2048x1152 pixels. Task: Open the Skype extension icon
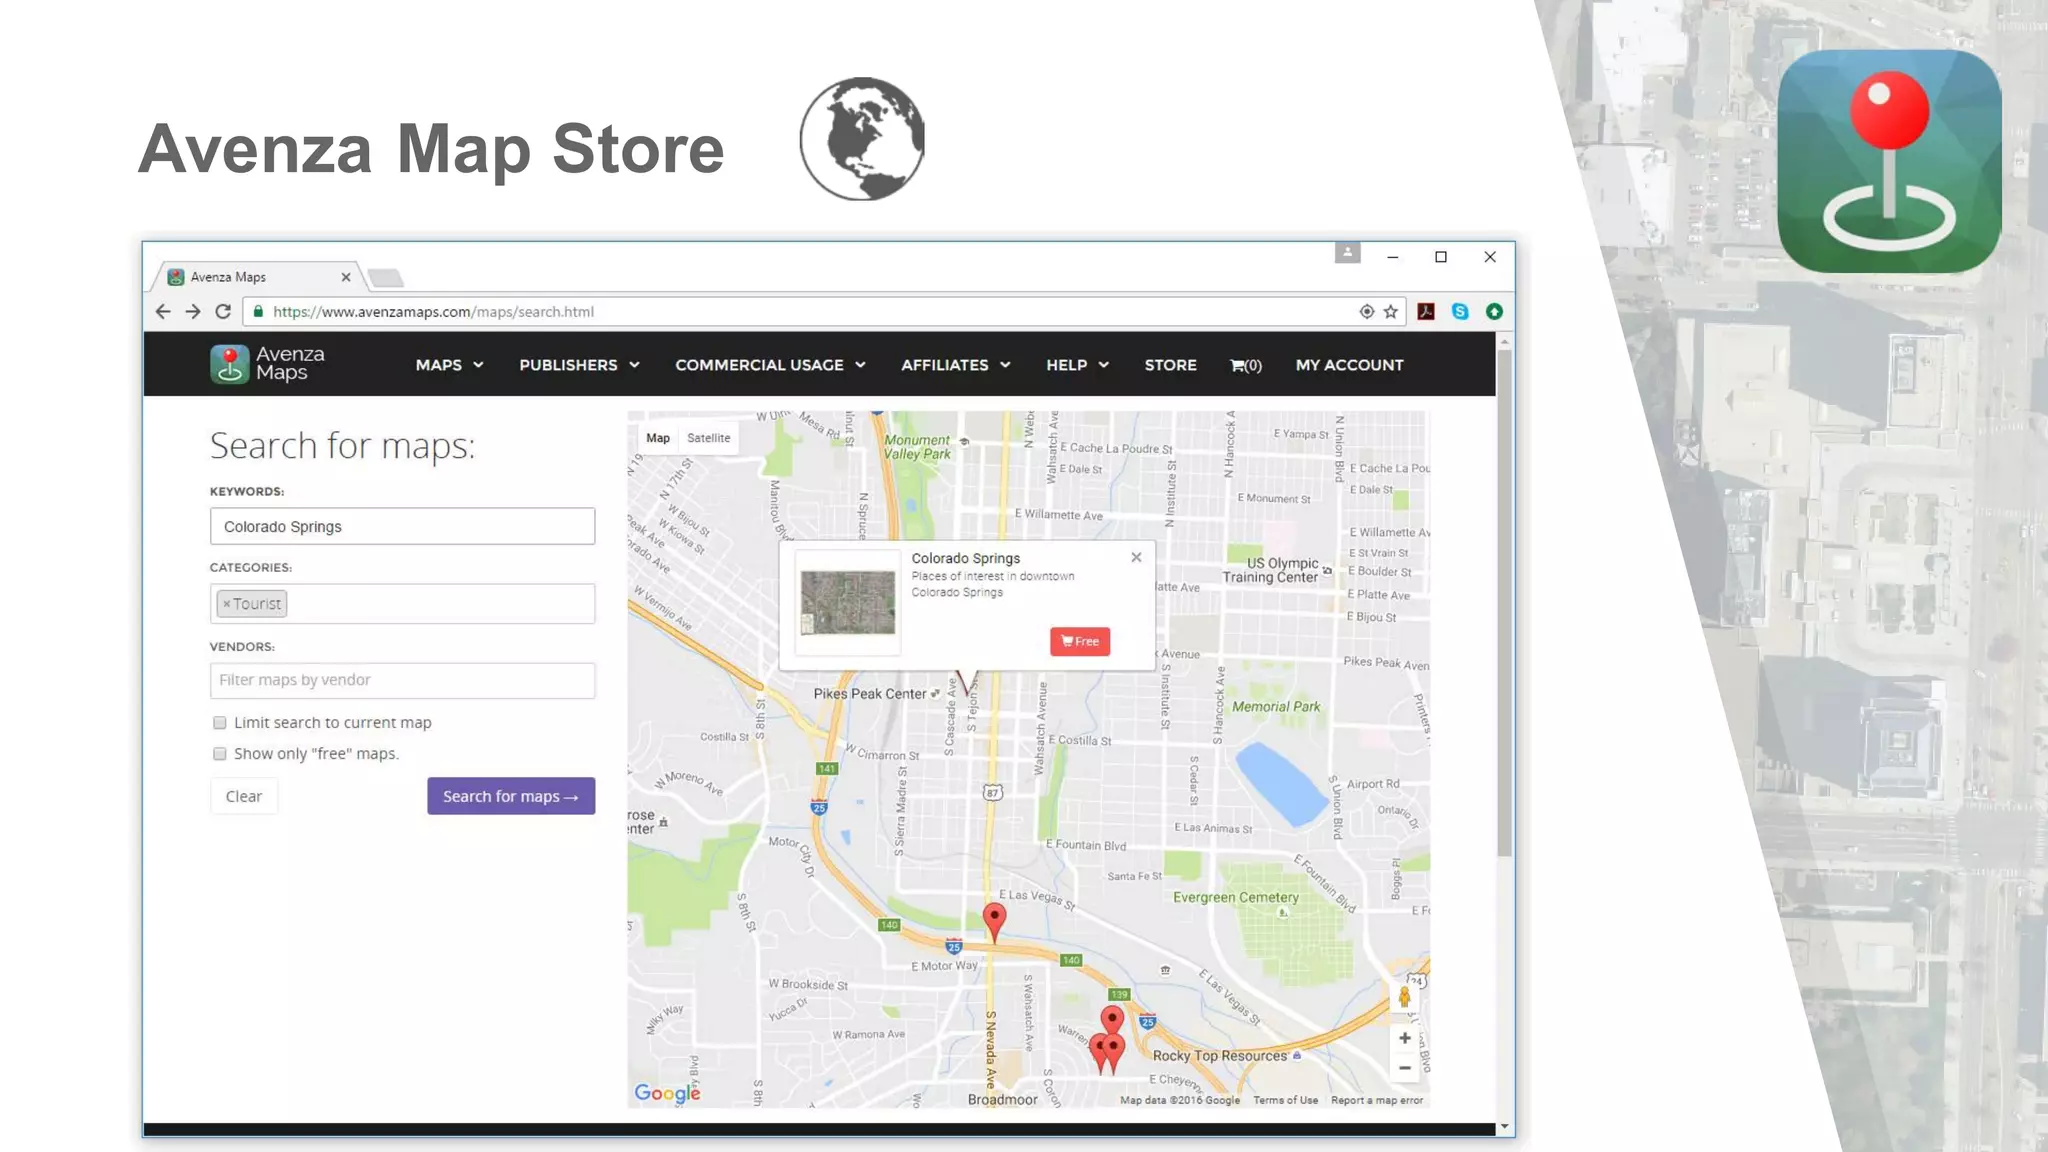click(x=1461, y=312)
